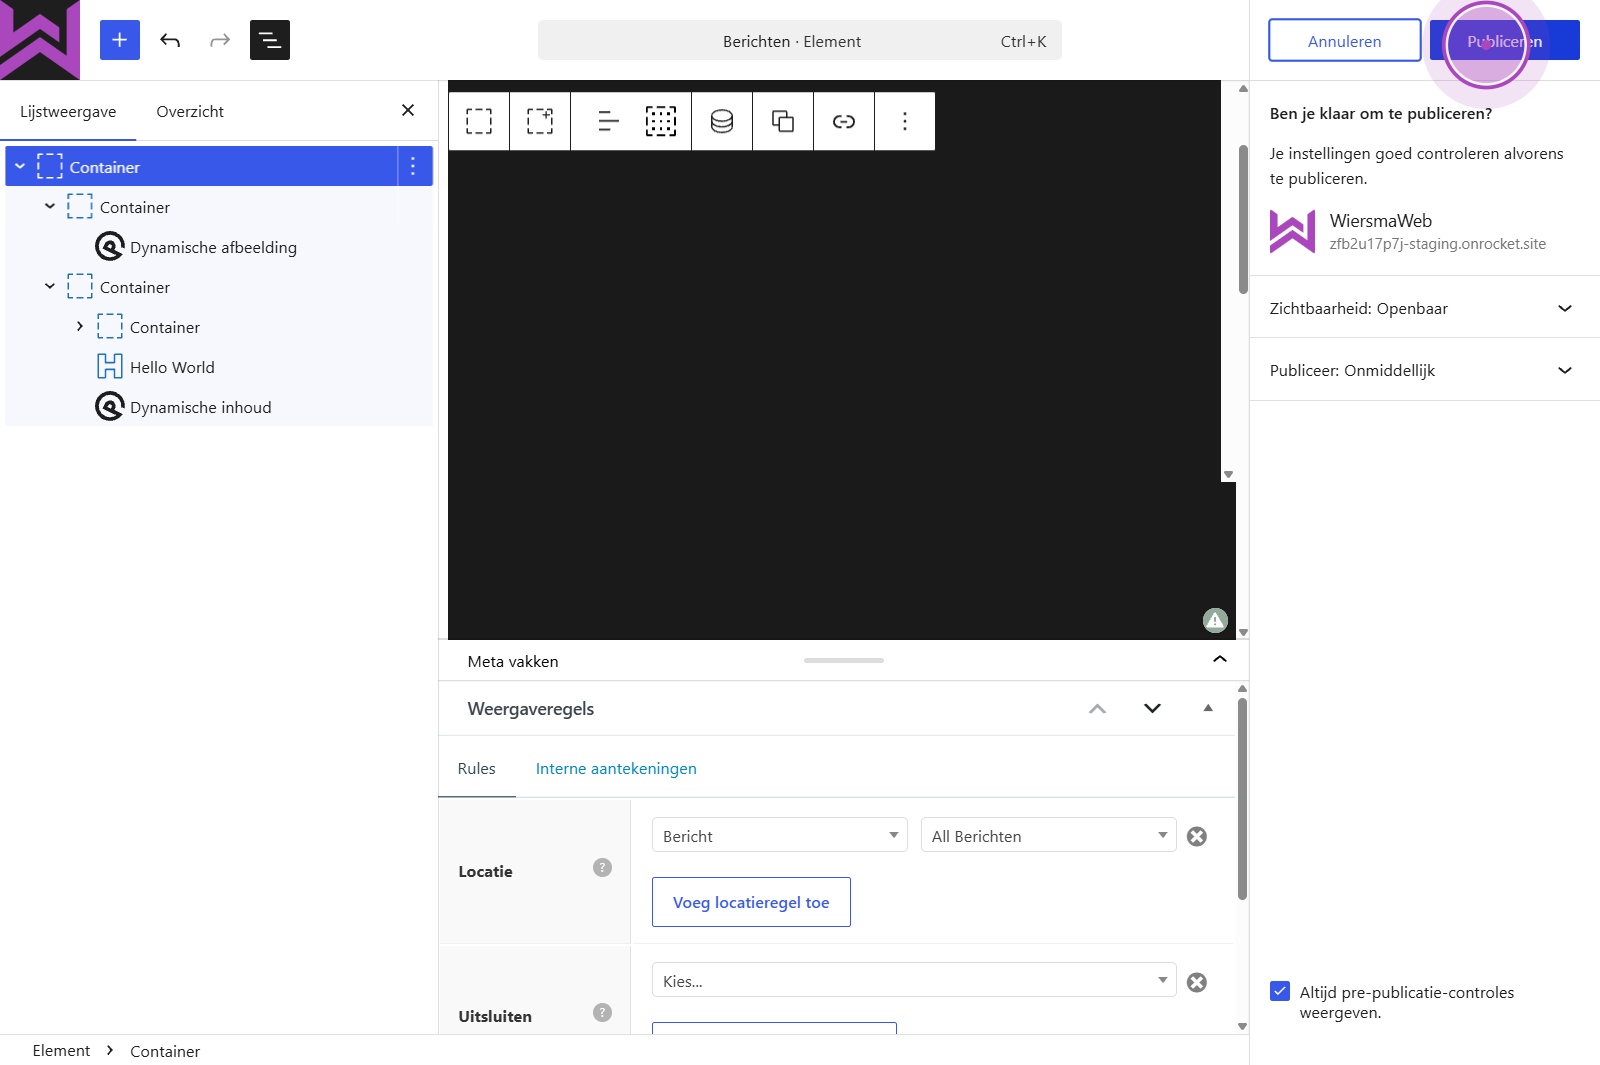Expand the nested collapsed Container
The width and height of the screenshot is (1600, 1065).
(80, 326)
